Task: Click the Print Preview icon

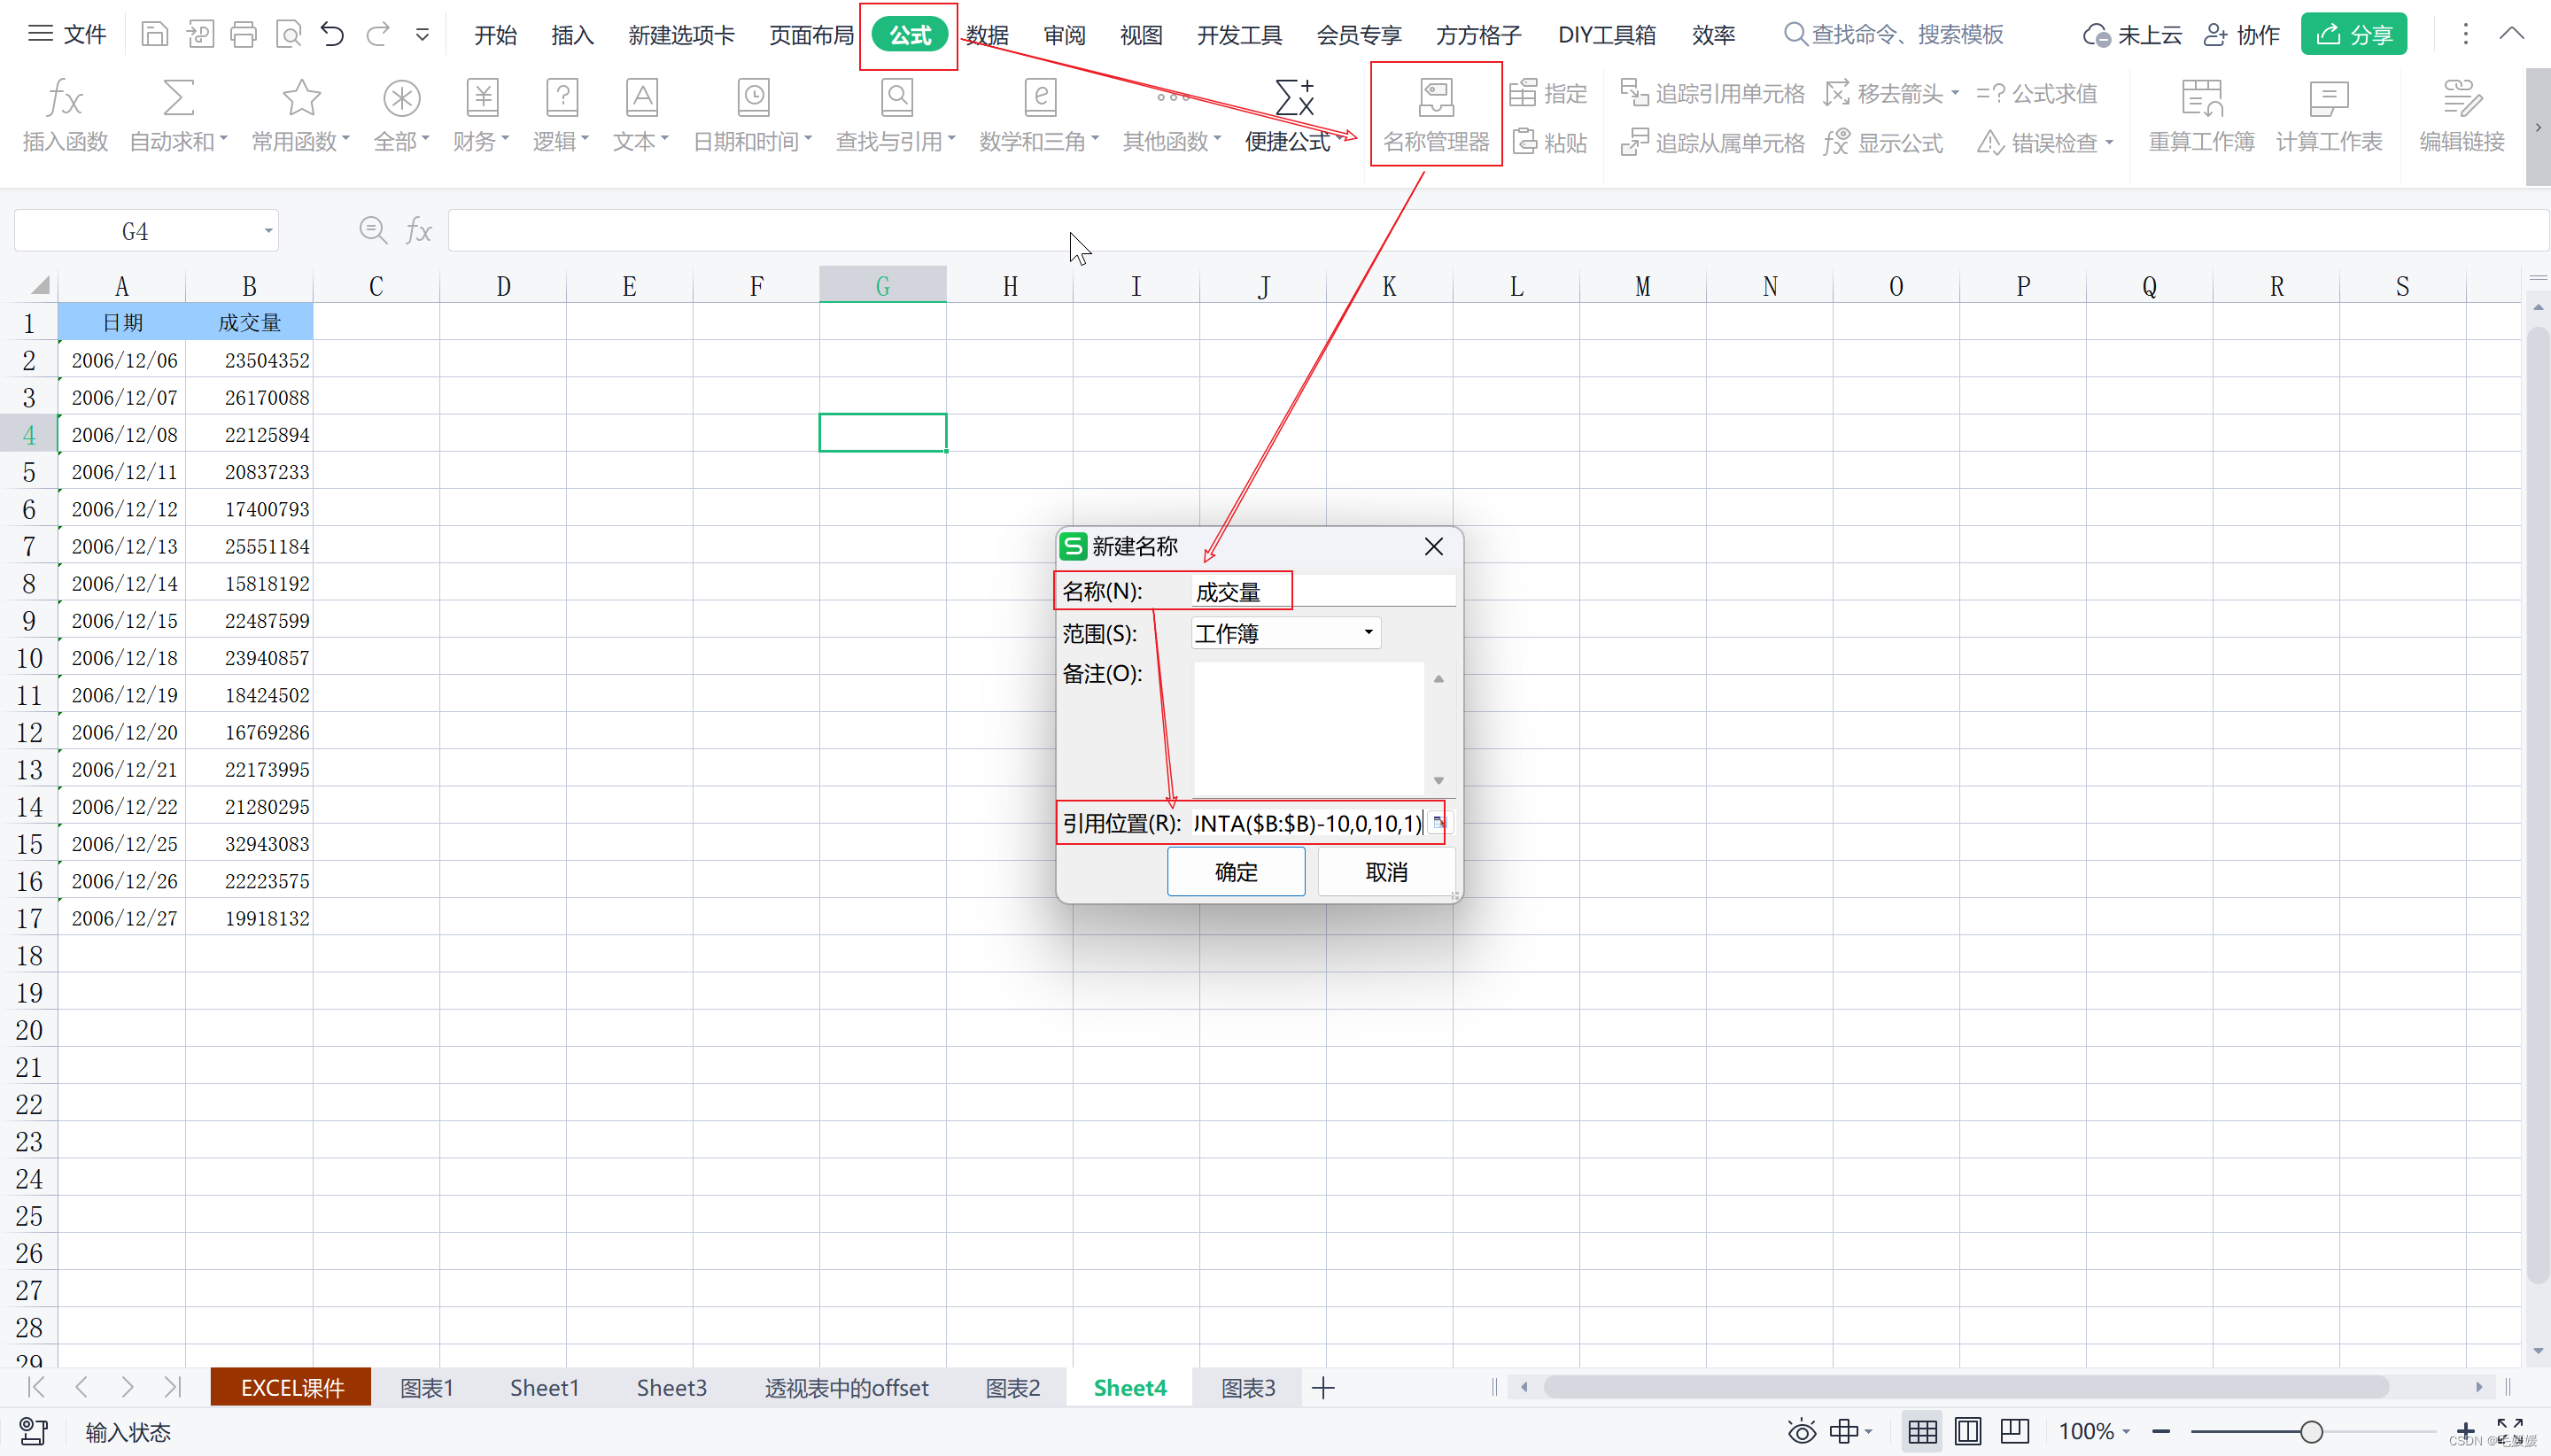Action: (288, 35)
